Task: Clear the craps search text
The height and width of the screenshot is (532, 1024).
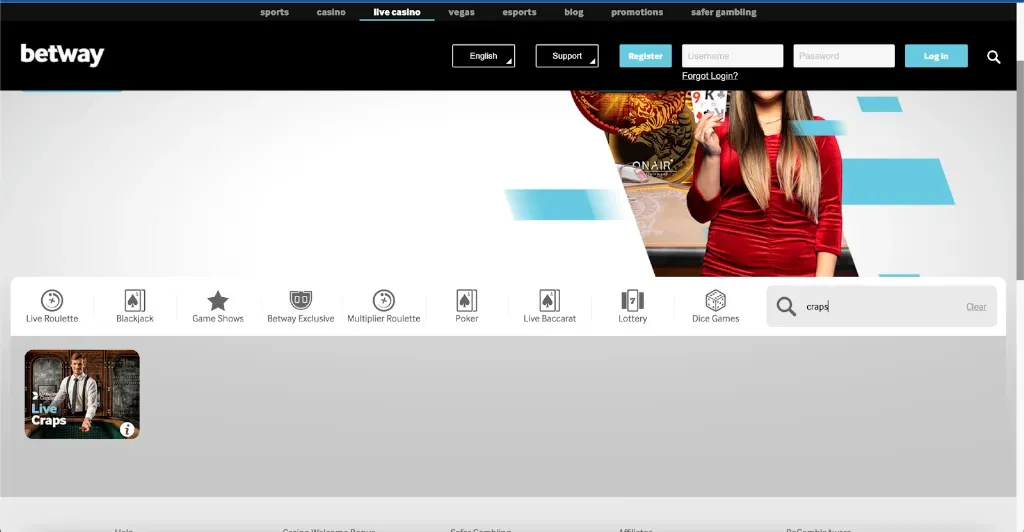Action: [x=976, y=307]
